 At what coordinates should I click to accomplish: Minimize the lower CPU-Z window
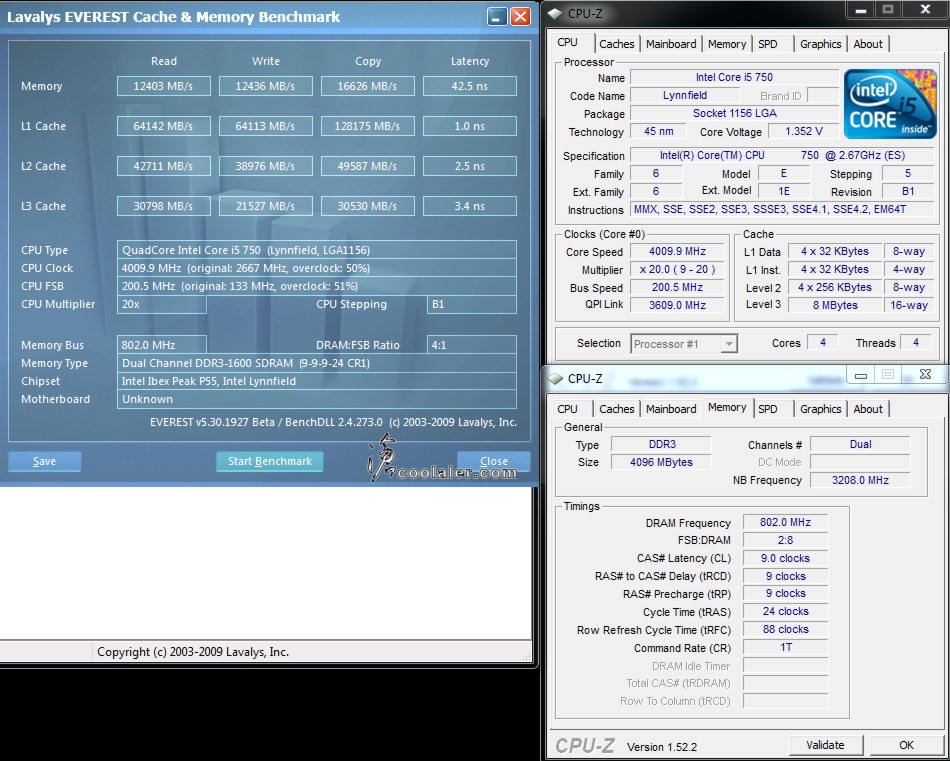(860, 375)
